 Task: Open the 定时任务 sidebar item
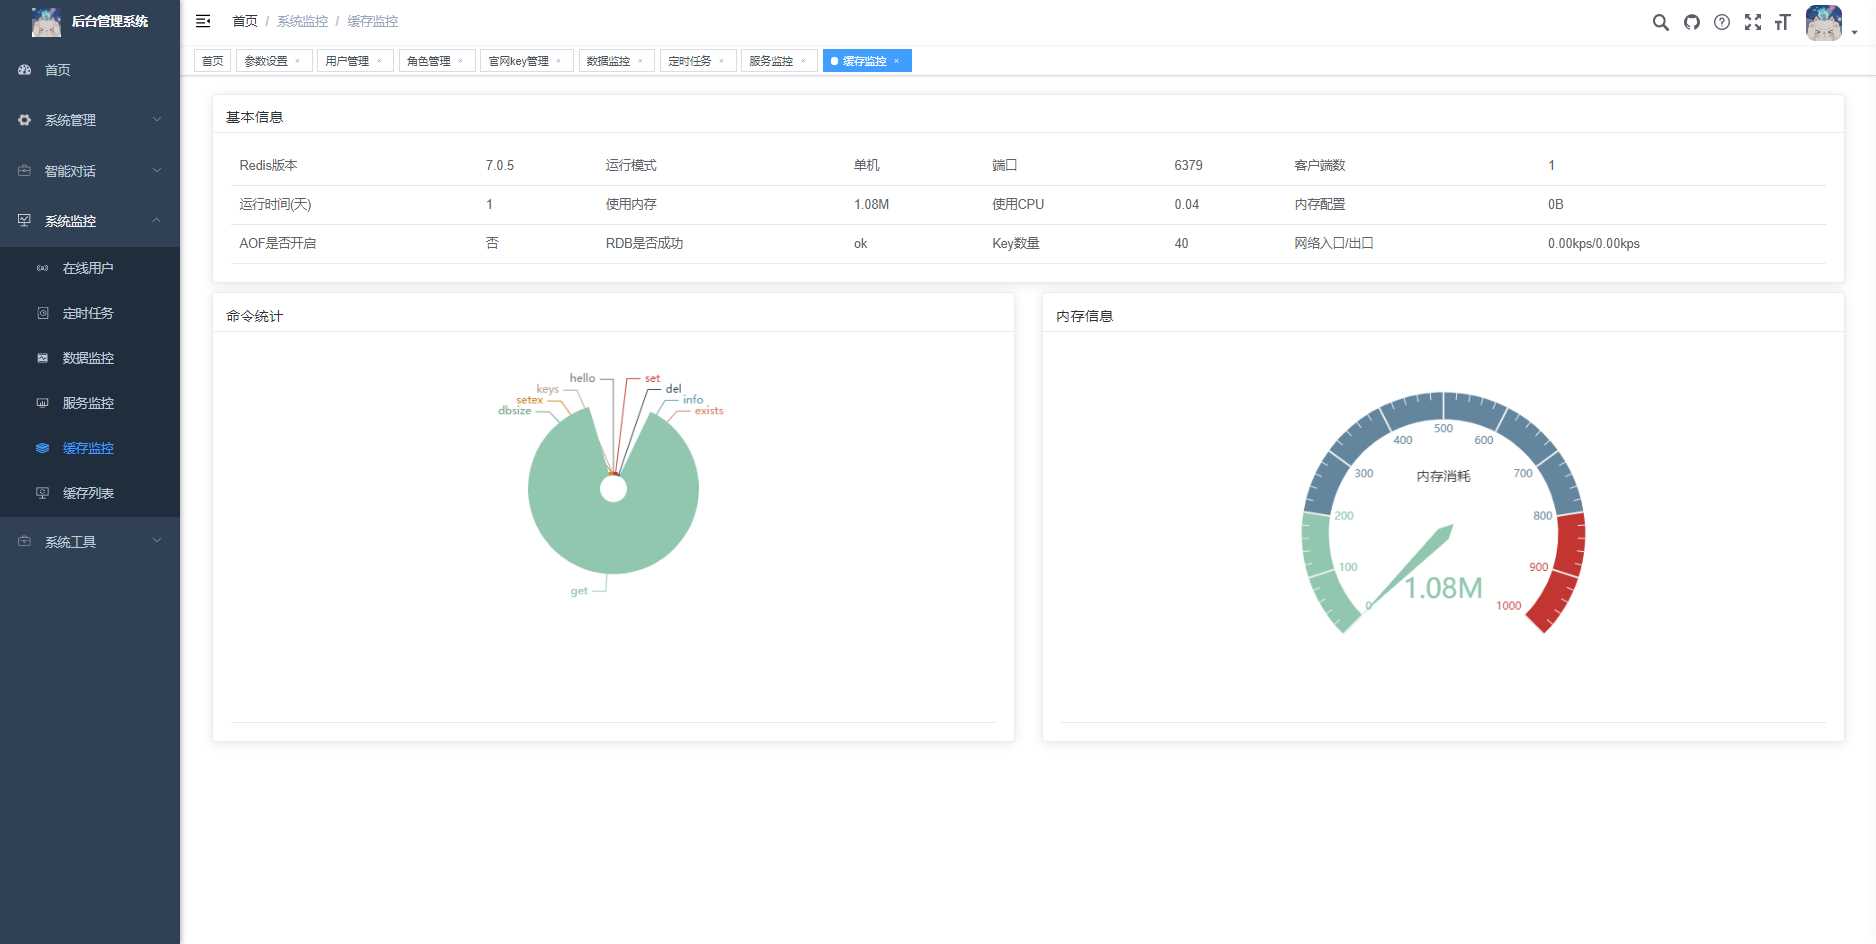[86, 313]
